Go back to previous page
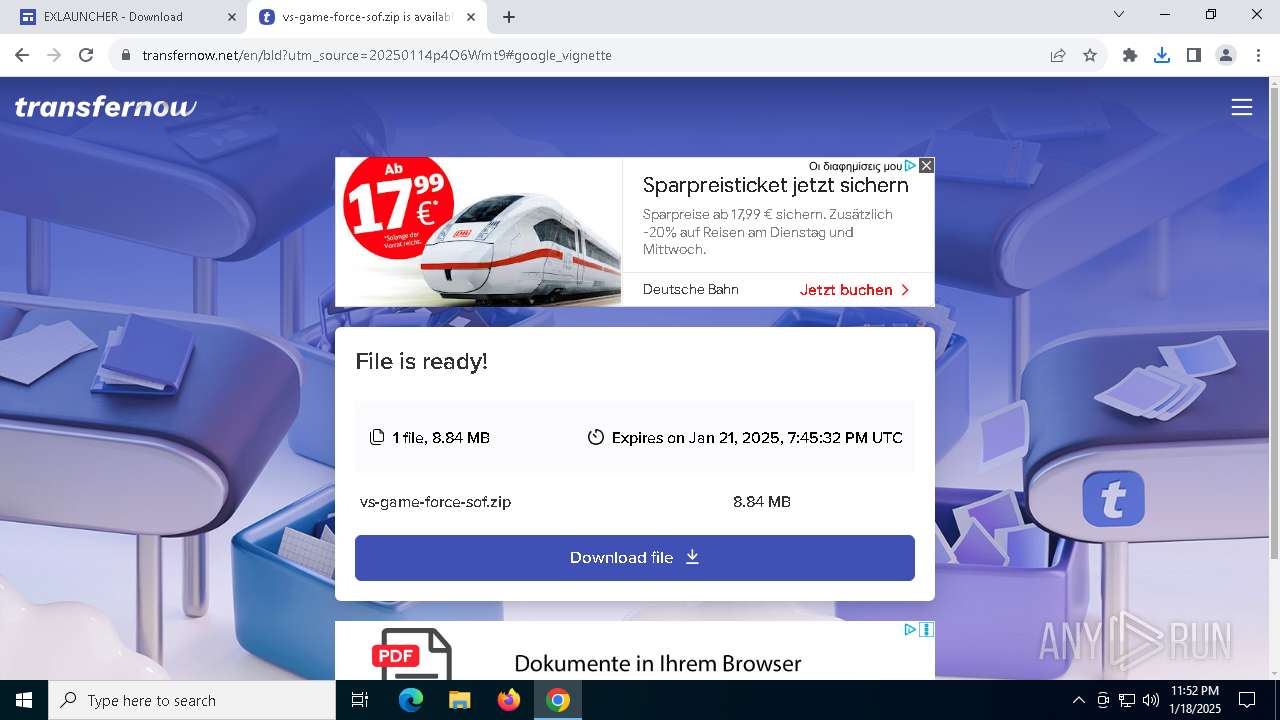 coord(22,55)
